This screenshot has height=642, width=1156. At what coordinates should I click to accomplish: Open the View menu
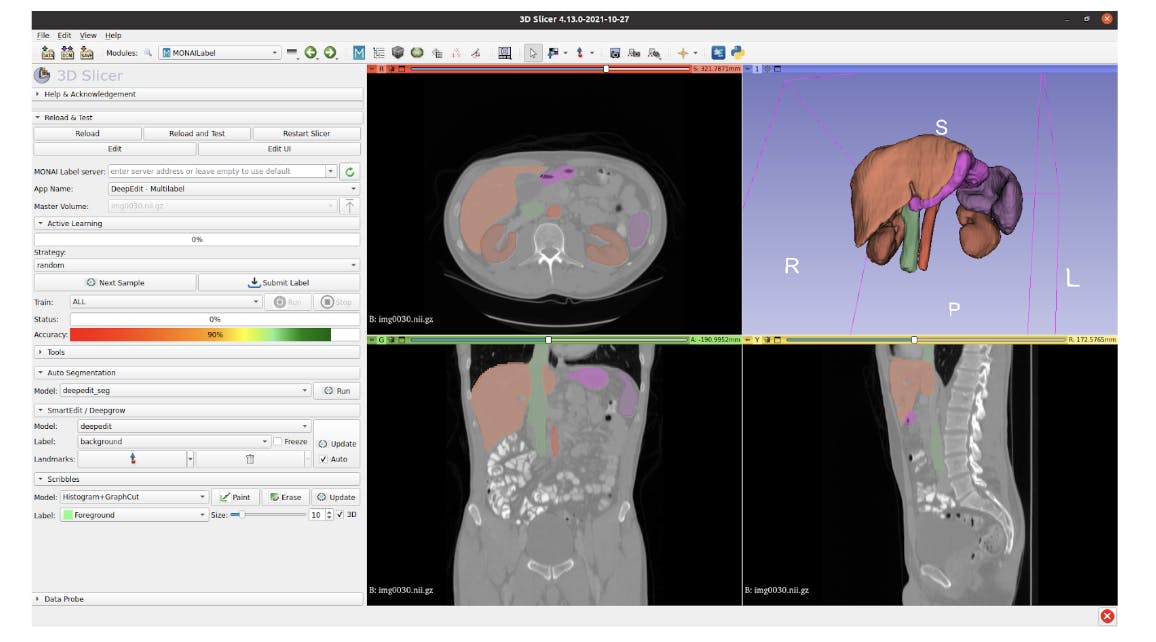click(88, 35)
